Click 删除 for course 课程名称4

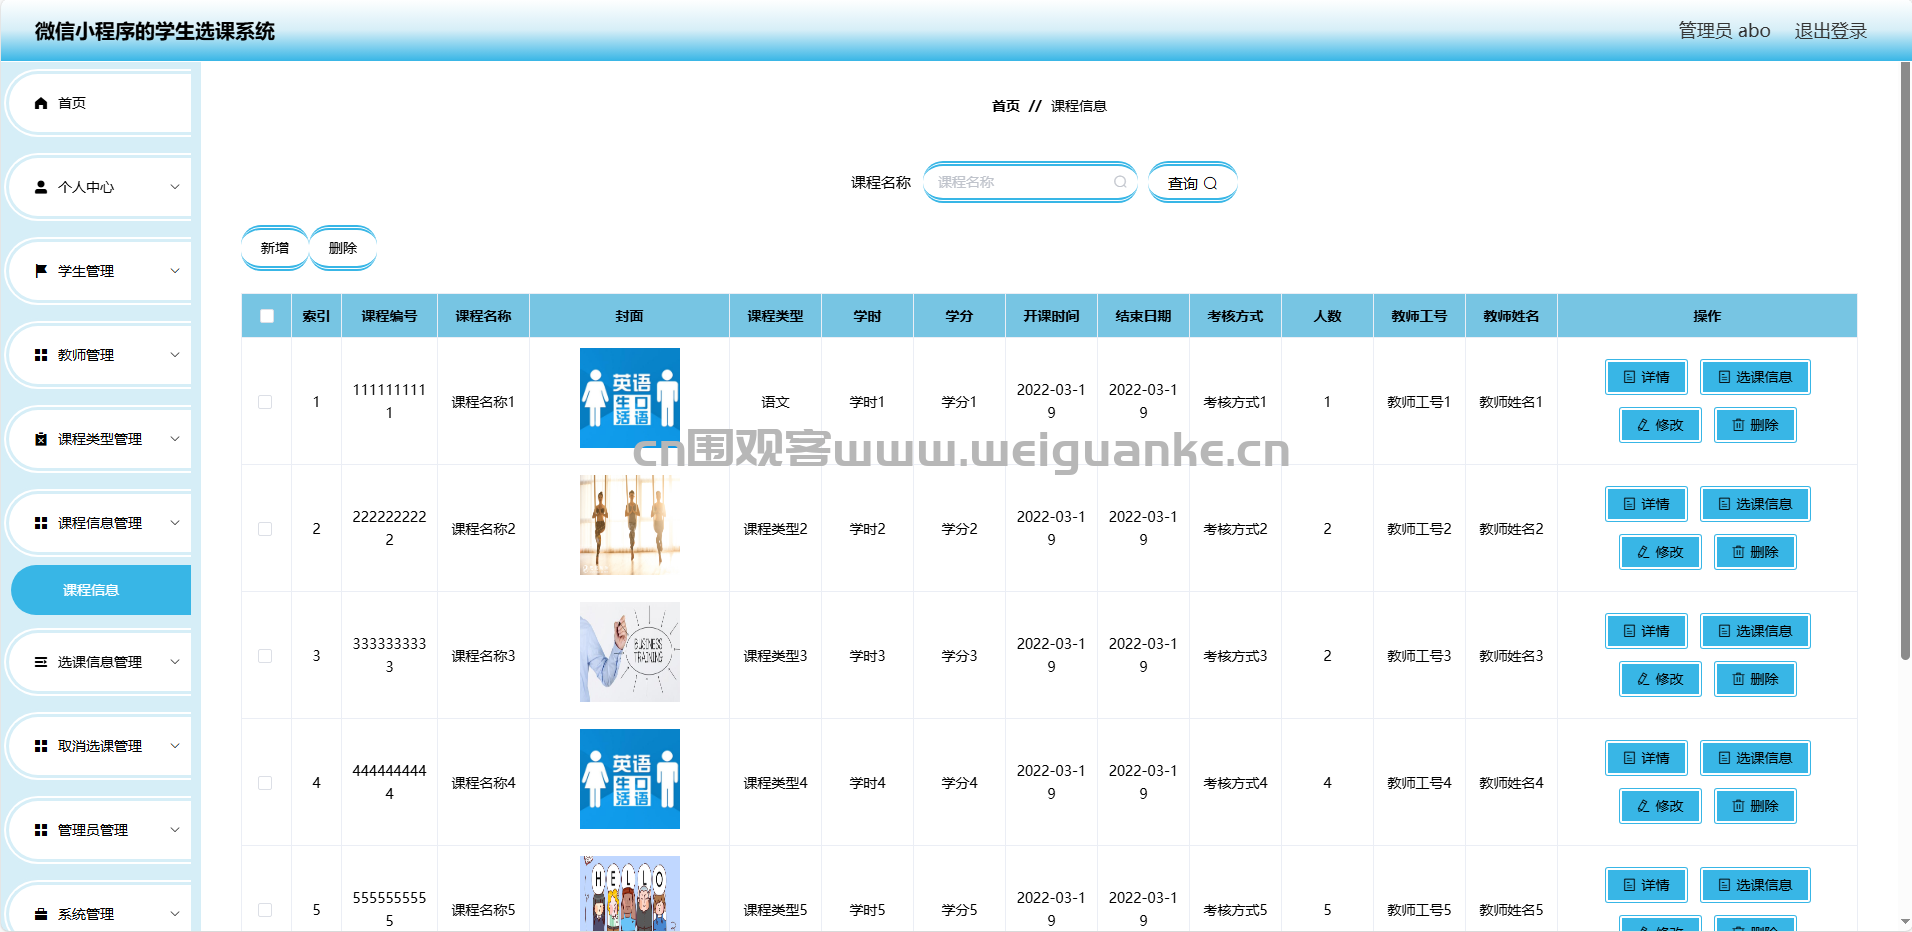[1755, 806]
